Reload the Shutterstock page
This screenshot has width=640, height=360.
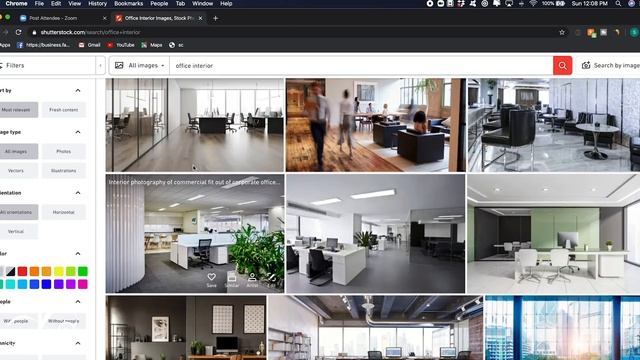[18, 32]
